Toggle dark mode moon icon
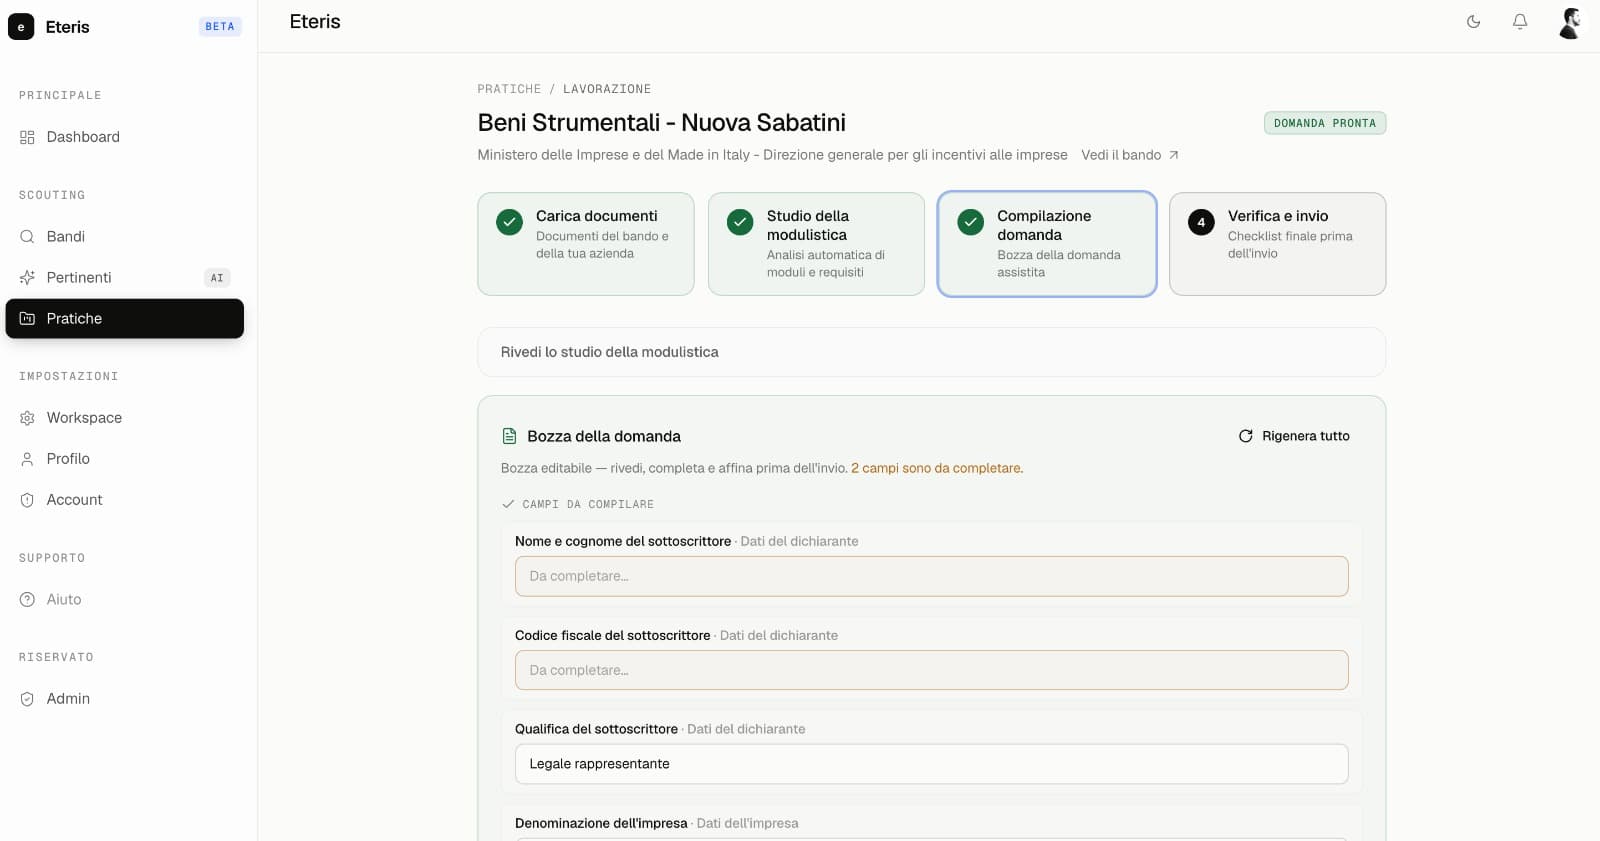 tap(1473, 22)
